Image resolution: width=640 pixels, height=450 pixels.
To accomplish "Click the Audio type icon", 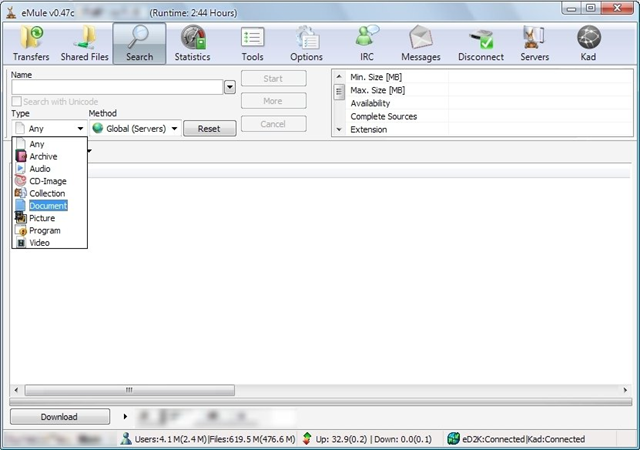I will tap(21, 168).
